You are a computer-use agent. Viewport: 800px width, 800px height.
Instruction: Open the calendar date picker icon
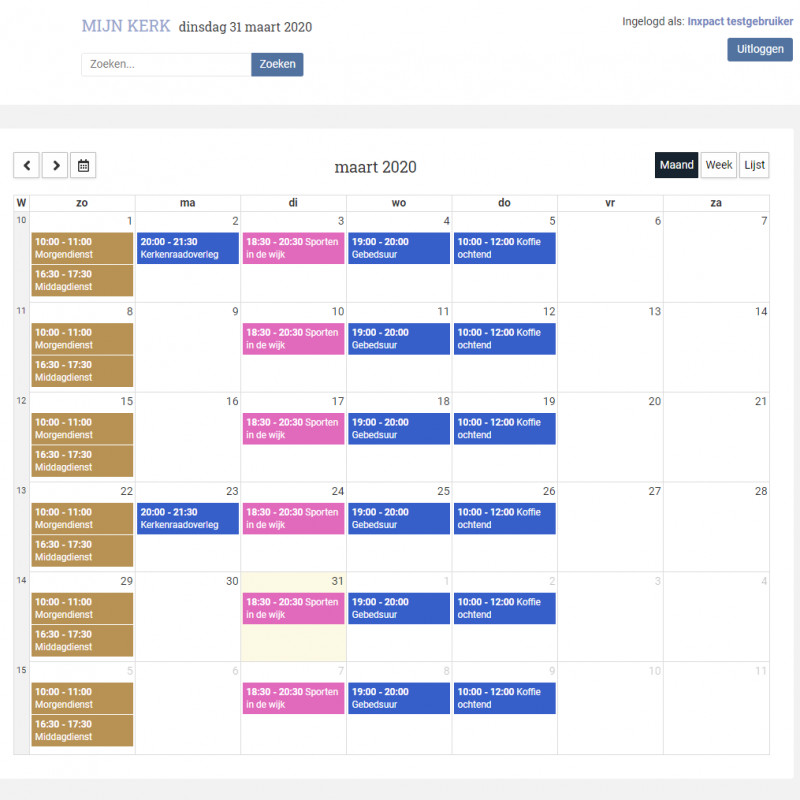[x=83, y=165]
